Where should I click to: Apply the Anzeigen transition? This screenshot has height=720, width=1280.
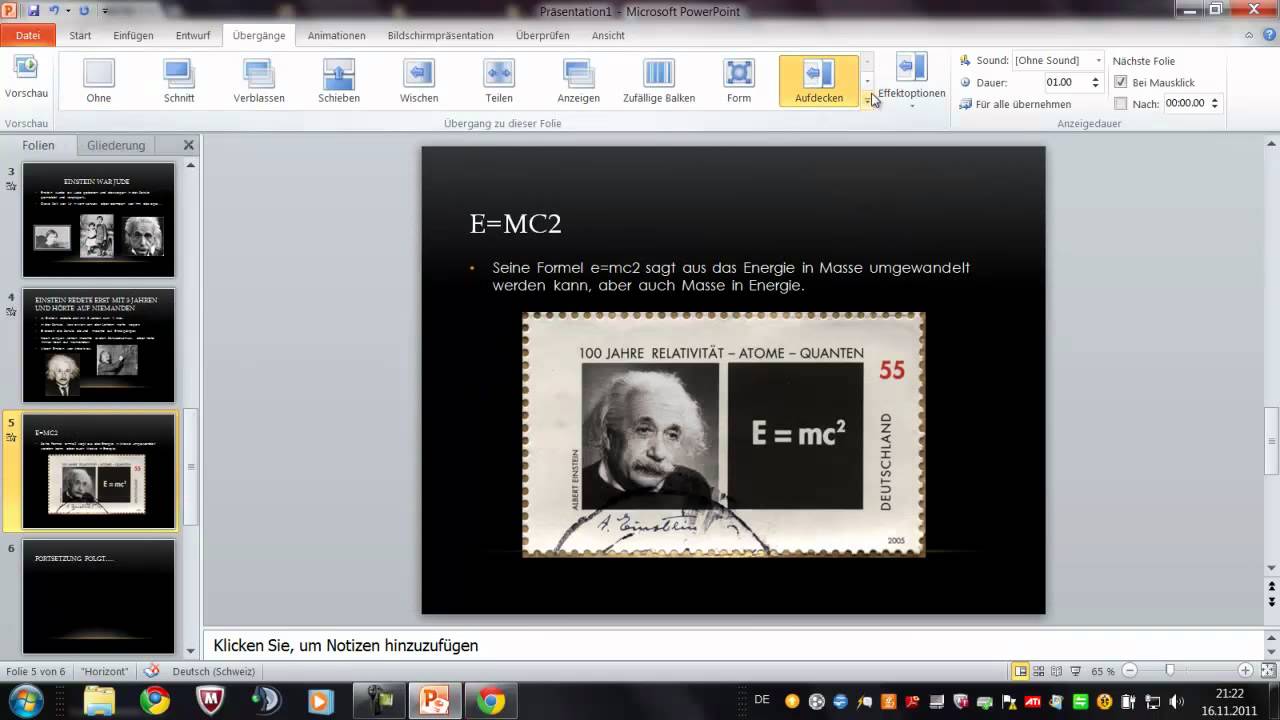point(579,81)
